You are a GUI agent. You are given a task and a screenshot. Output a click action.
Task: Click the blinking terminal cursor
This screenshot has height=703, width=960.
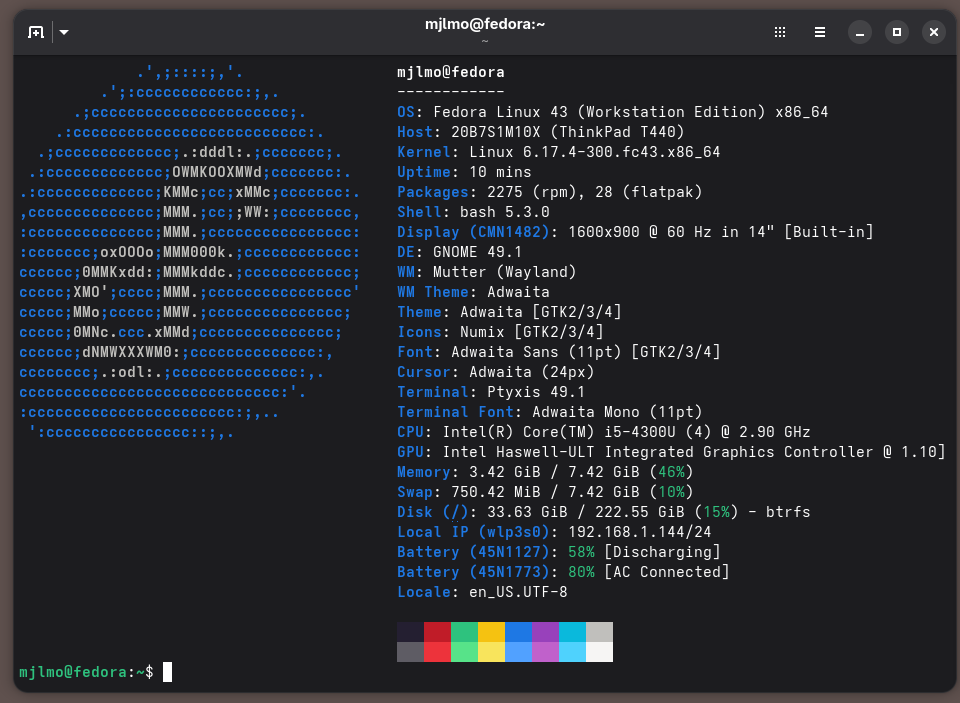166,671
